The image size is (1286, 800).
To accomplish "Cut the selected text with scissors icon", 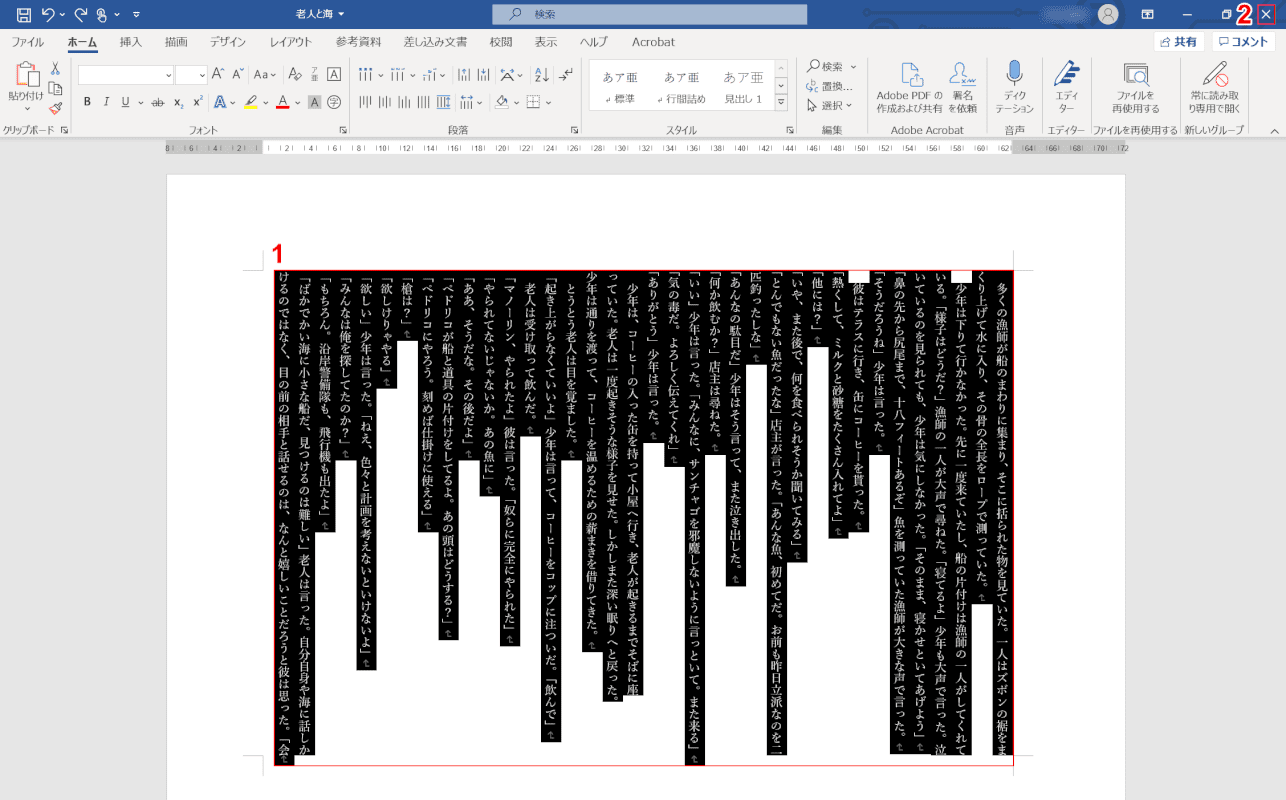I will pyautogui.click(x=55, y=69).
